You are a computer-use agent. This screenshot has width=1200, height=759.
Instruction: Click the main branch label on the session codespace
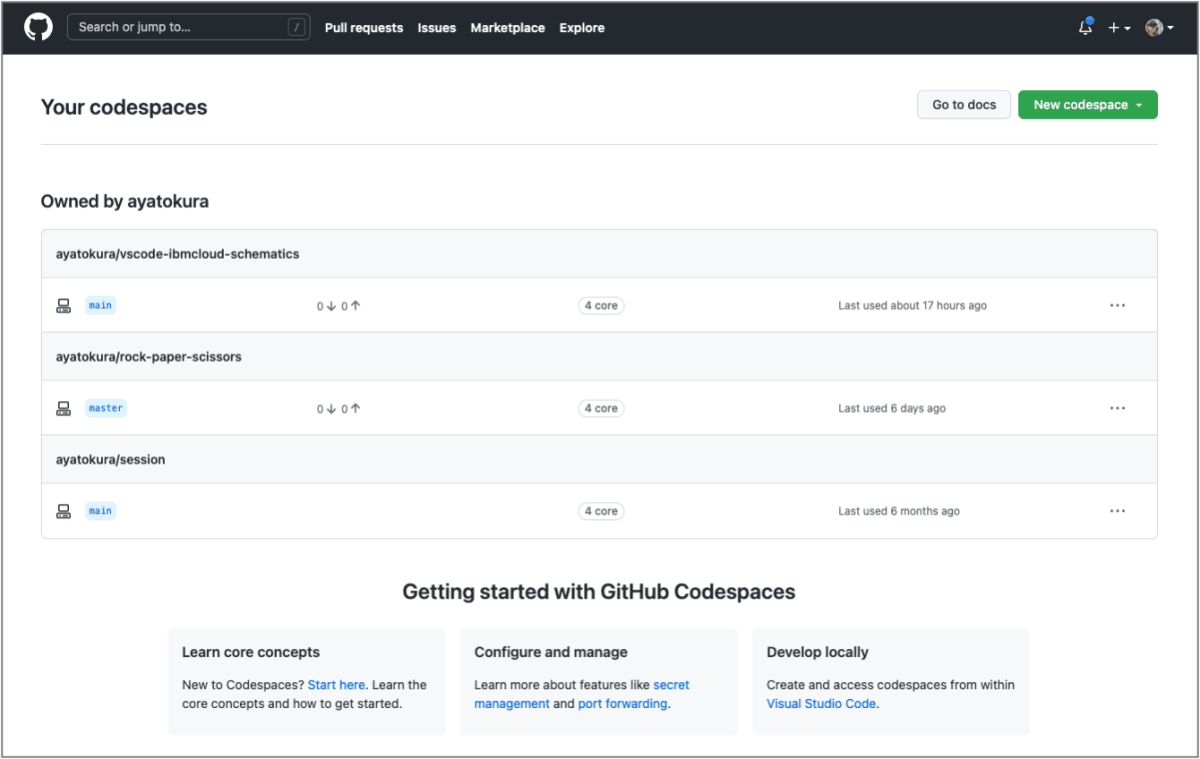pos(100,510)
